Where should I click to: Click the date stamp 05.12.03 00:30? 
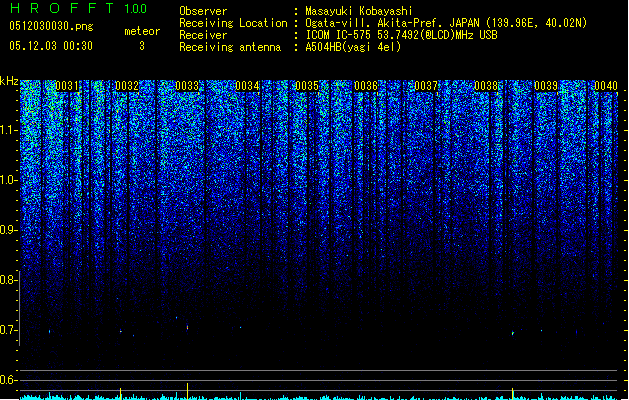tap(51, 46)
